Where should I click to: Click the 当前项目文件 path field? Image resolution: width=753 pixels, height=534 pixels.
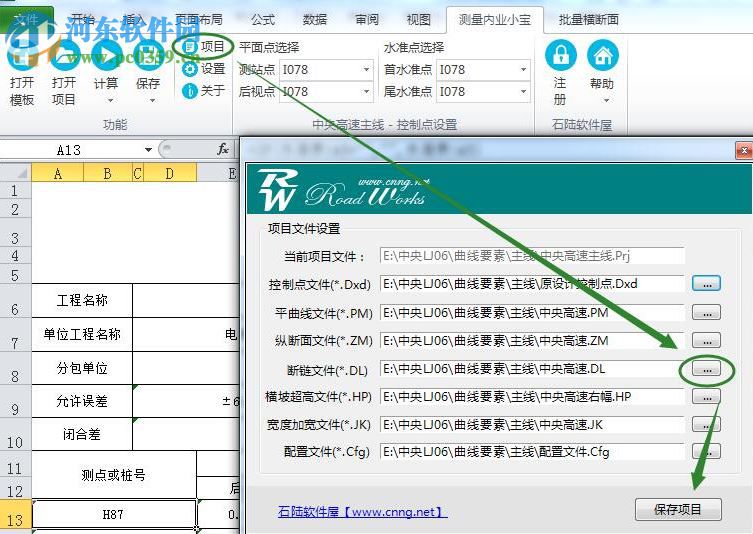532,256
